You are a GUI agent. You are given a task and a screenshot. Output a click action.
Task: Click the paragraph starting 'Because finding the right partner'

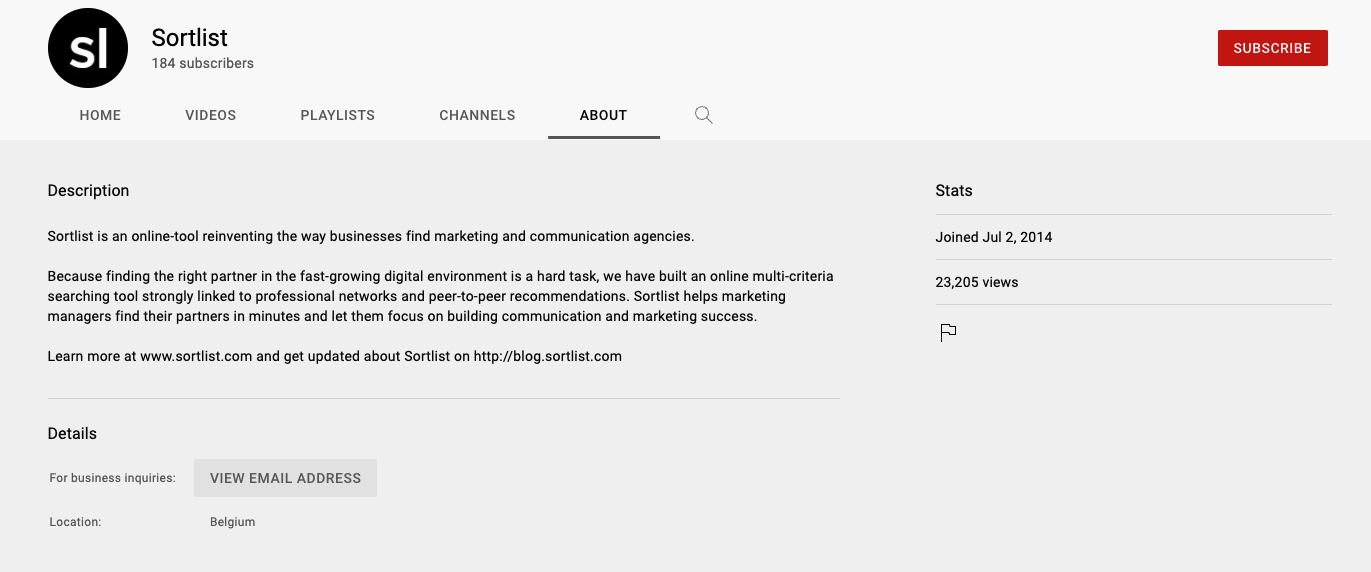pyautogui.click(x=441, y=296)
